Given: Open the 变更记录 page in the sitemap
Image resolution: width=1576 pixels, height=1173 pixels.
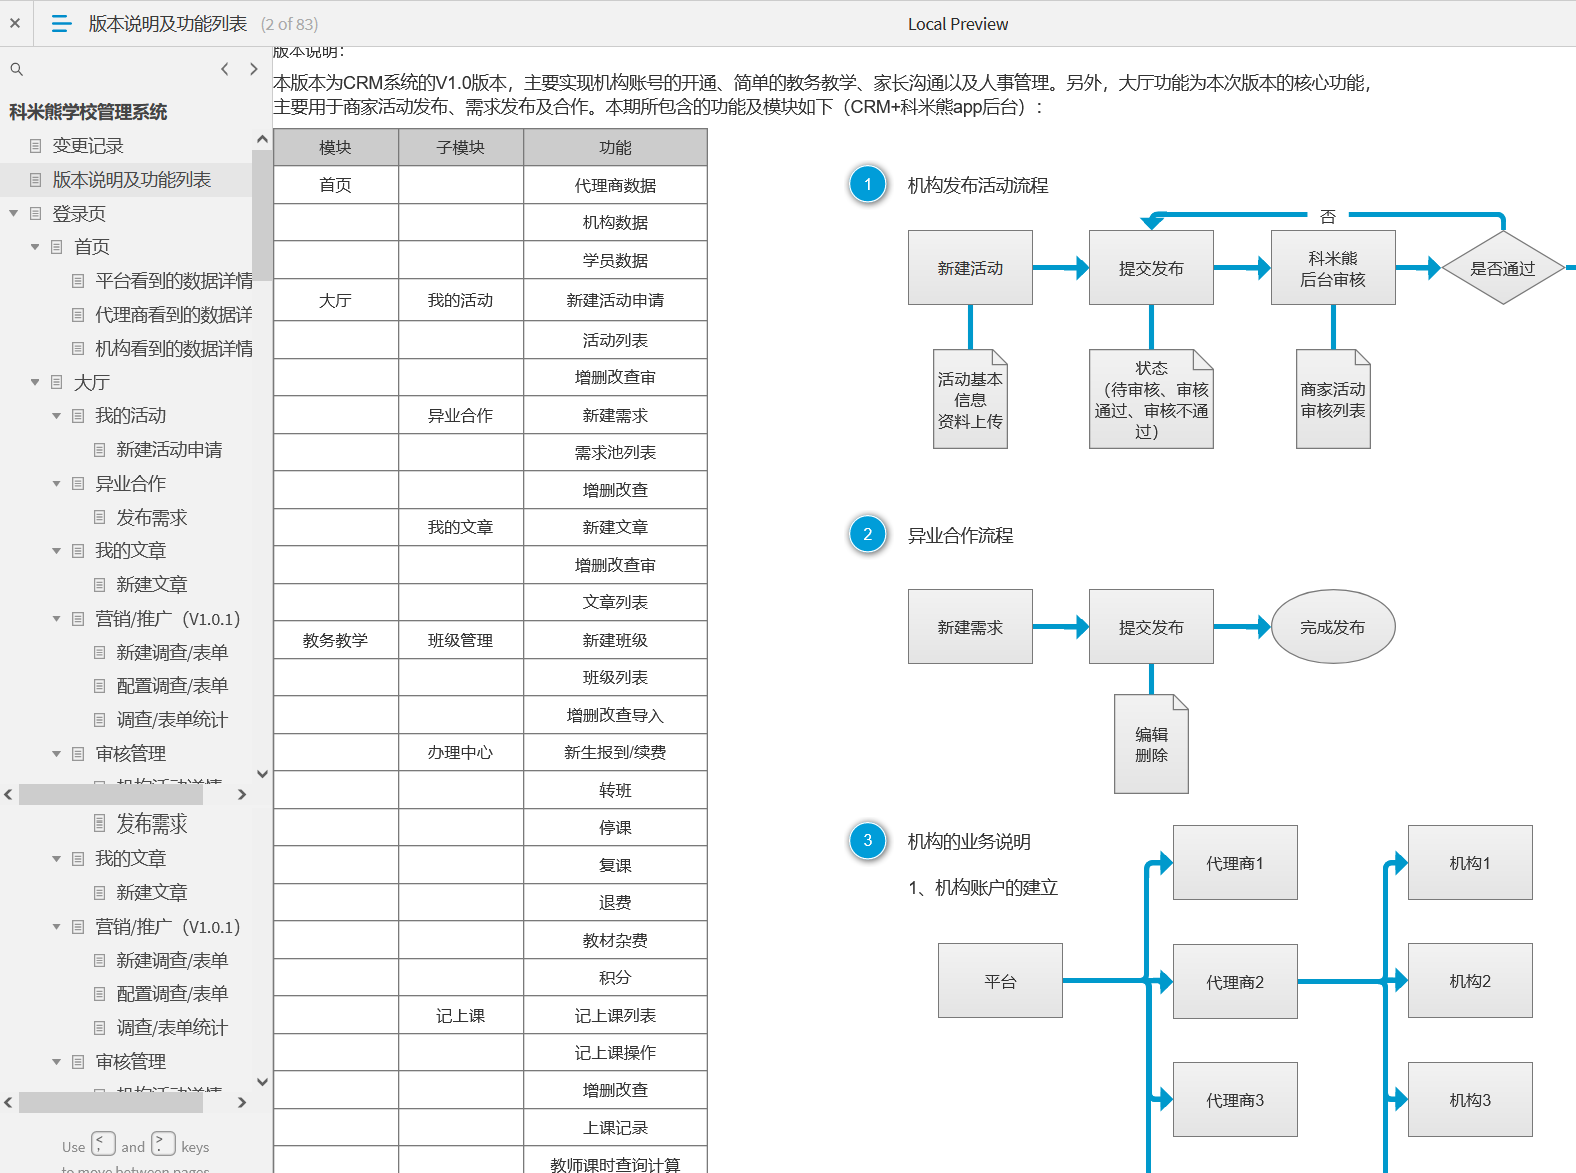Looking at the screenshot, I should [x=88, y=146].
